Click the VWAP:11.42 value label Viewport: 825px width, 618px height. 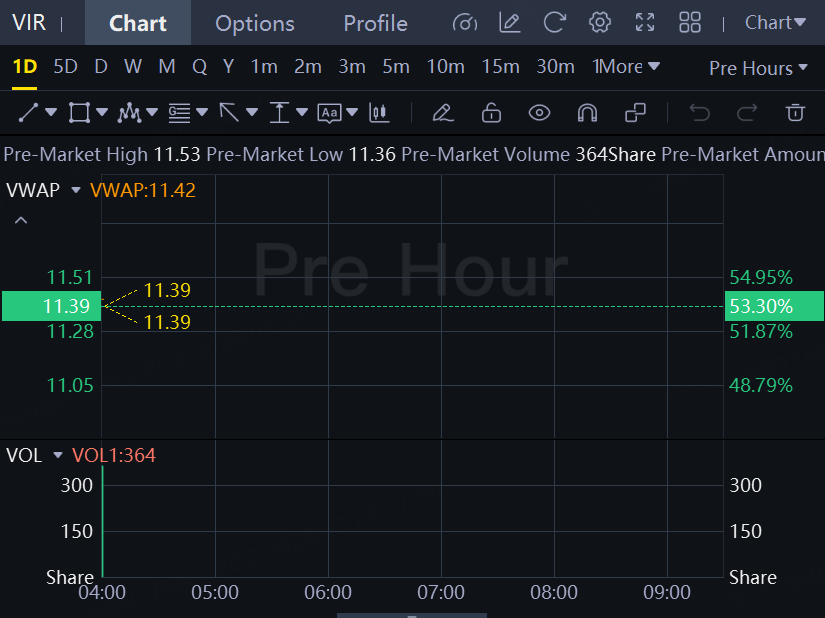click(143, 190)
